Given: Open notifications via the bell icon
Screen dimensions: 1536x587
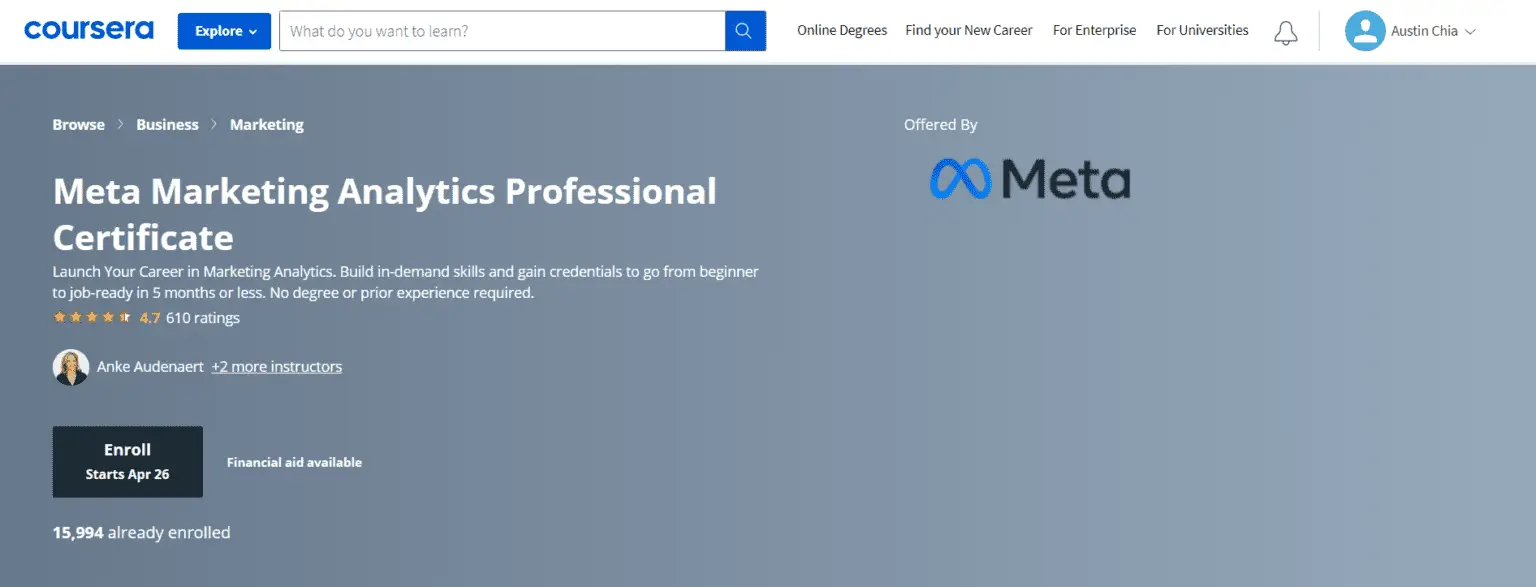Looking at the screenshot, I should (x=1285, y=31).
